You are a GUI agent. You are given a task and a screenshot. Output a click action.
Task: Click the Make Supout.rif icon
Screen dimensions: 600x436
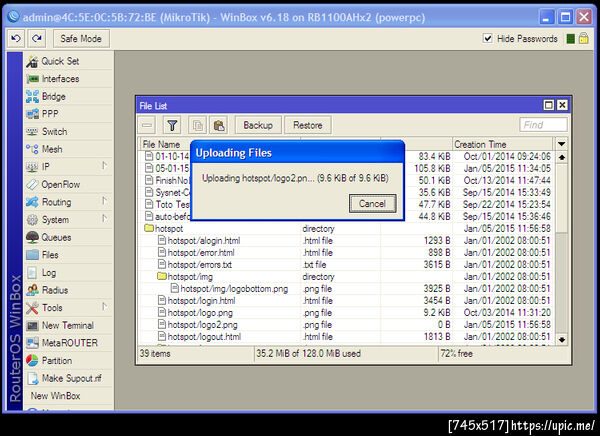[x=33, y=378]
